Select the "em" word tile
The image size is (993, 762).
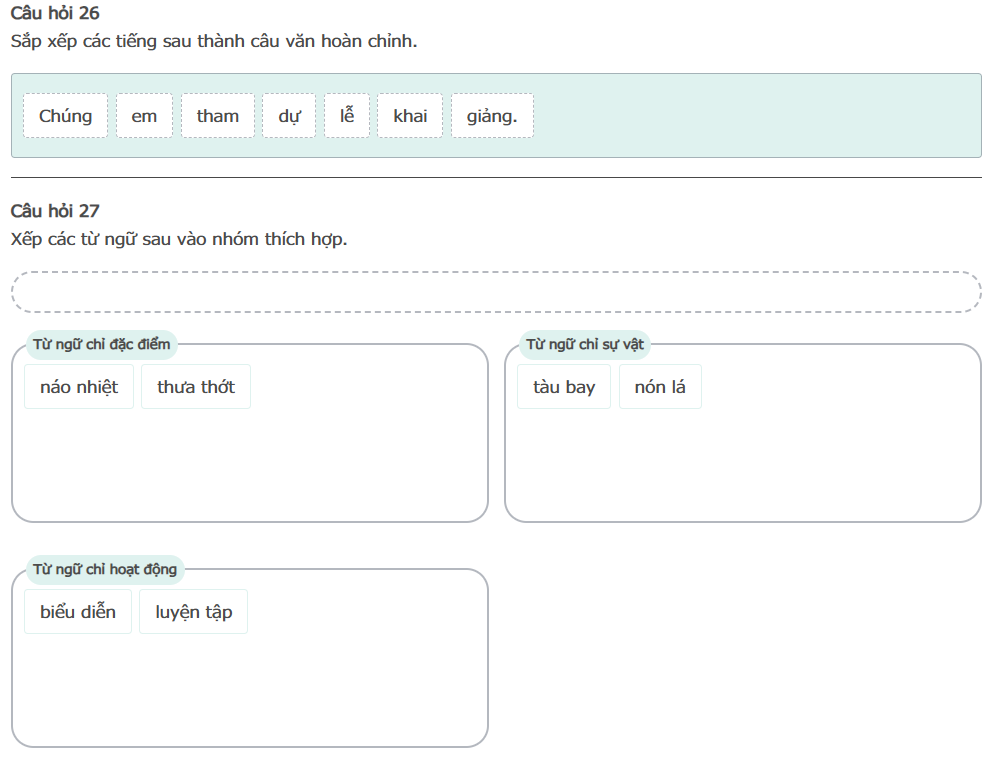pos(144,116)
